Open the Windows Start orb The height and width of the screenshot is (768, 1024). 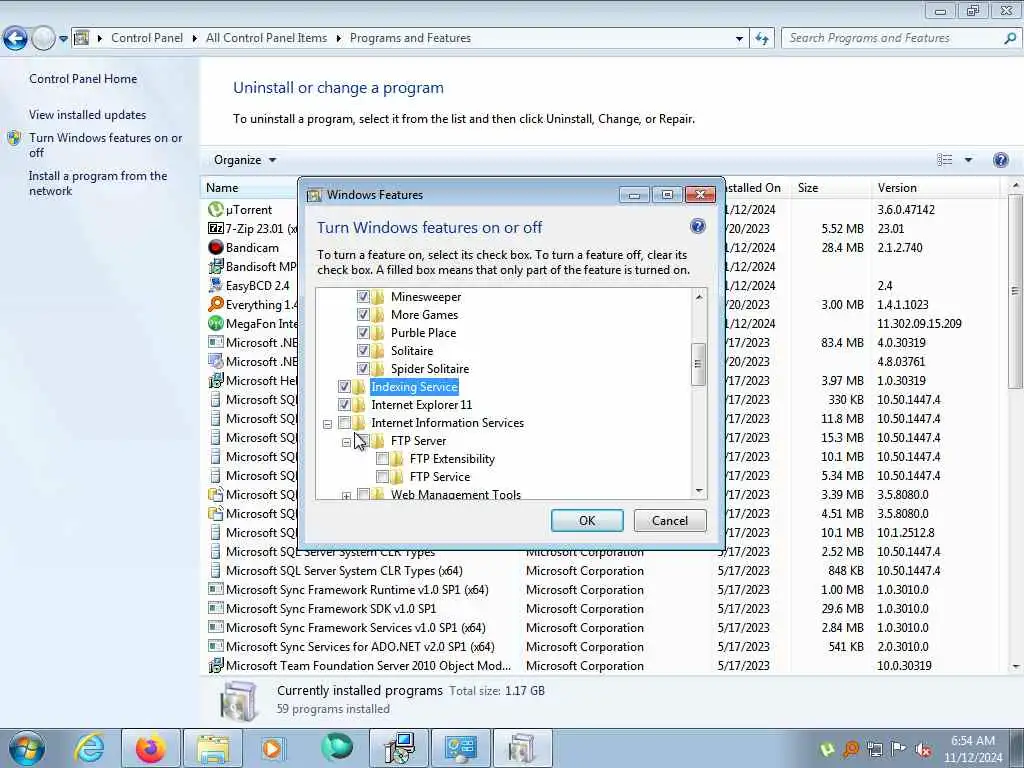(x=27, y=748)
